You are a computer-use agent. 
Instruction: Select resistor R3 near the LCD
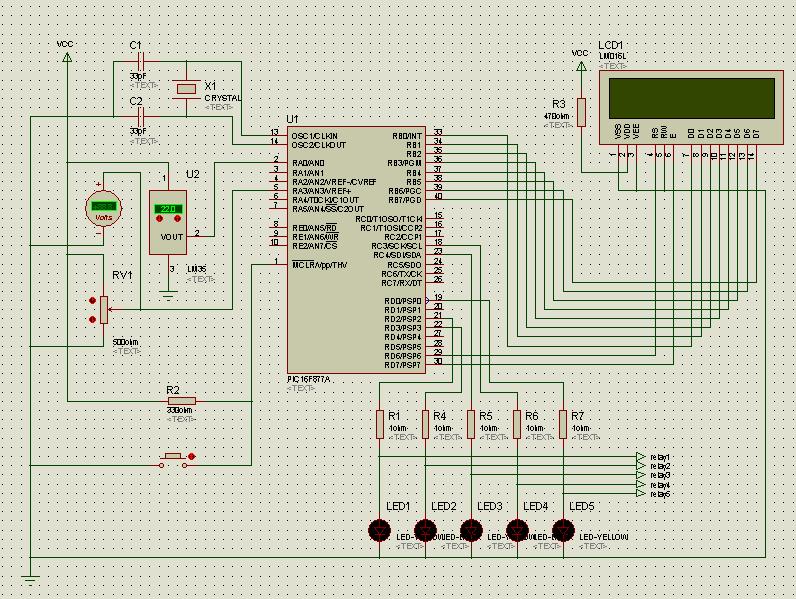click(581, 112)
